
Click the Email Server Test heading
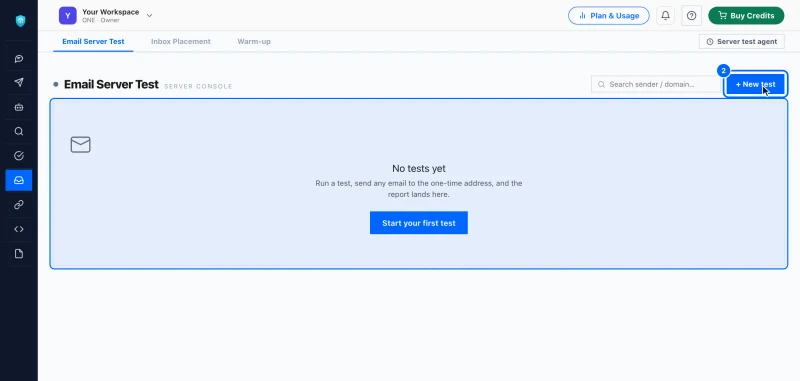coord(111,85)
